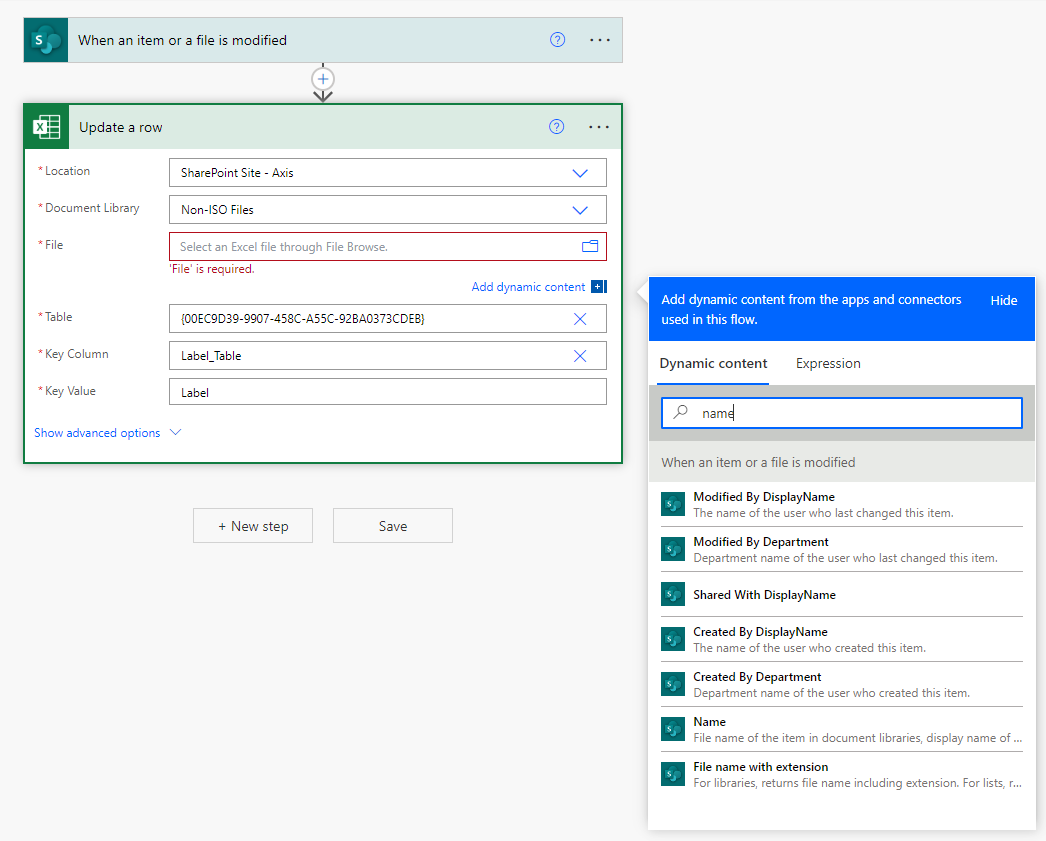This screenshot has width=1046, height=841.
Task: Open help on the trigger card
Action: [557, 39]
